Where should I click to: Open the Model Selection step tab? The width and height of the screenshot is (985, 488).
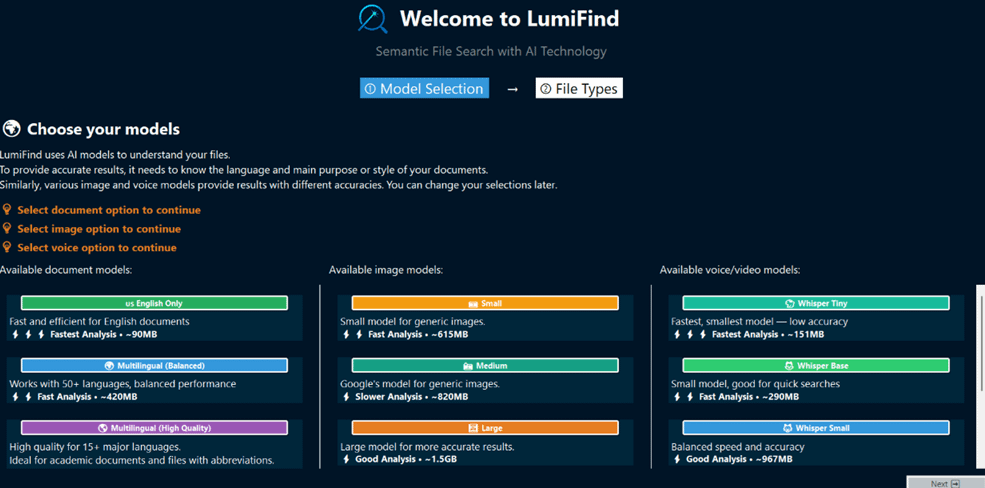(425, 89)
